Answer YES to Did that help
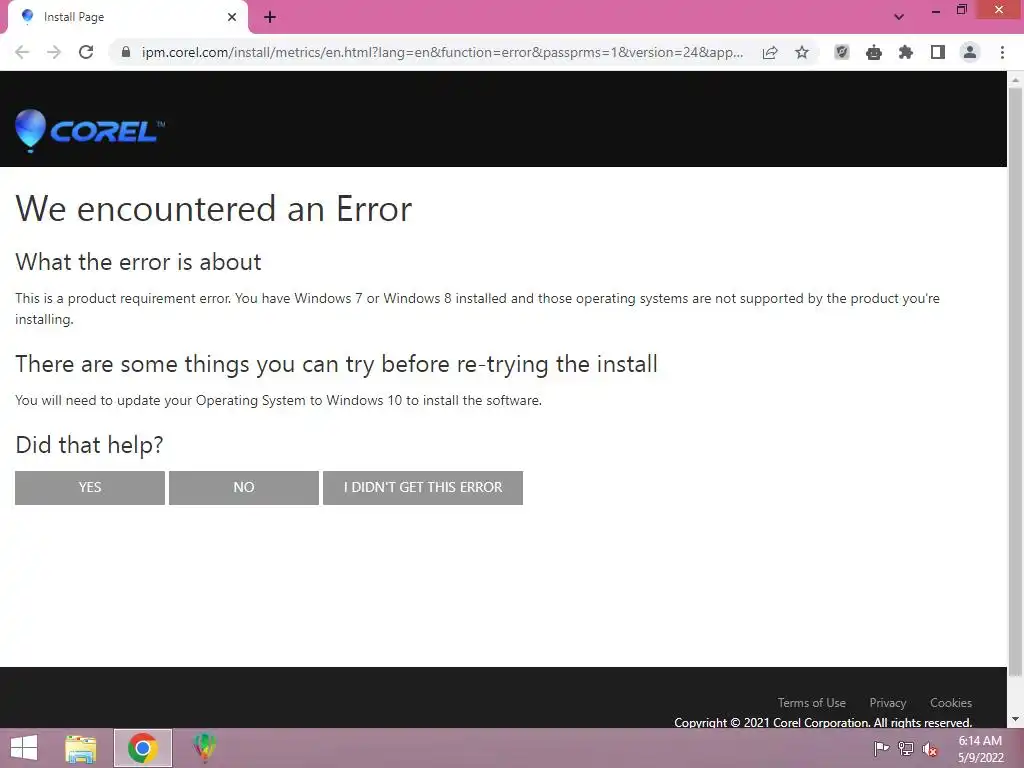The width and height of the screenshot is (1024, 768). coord(90,488)
